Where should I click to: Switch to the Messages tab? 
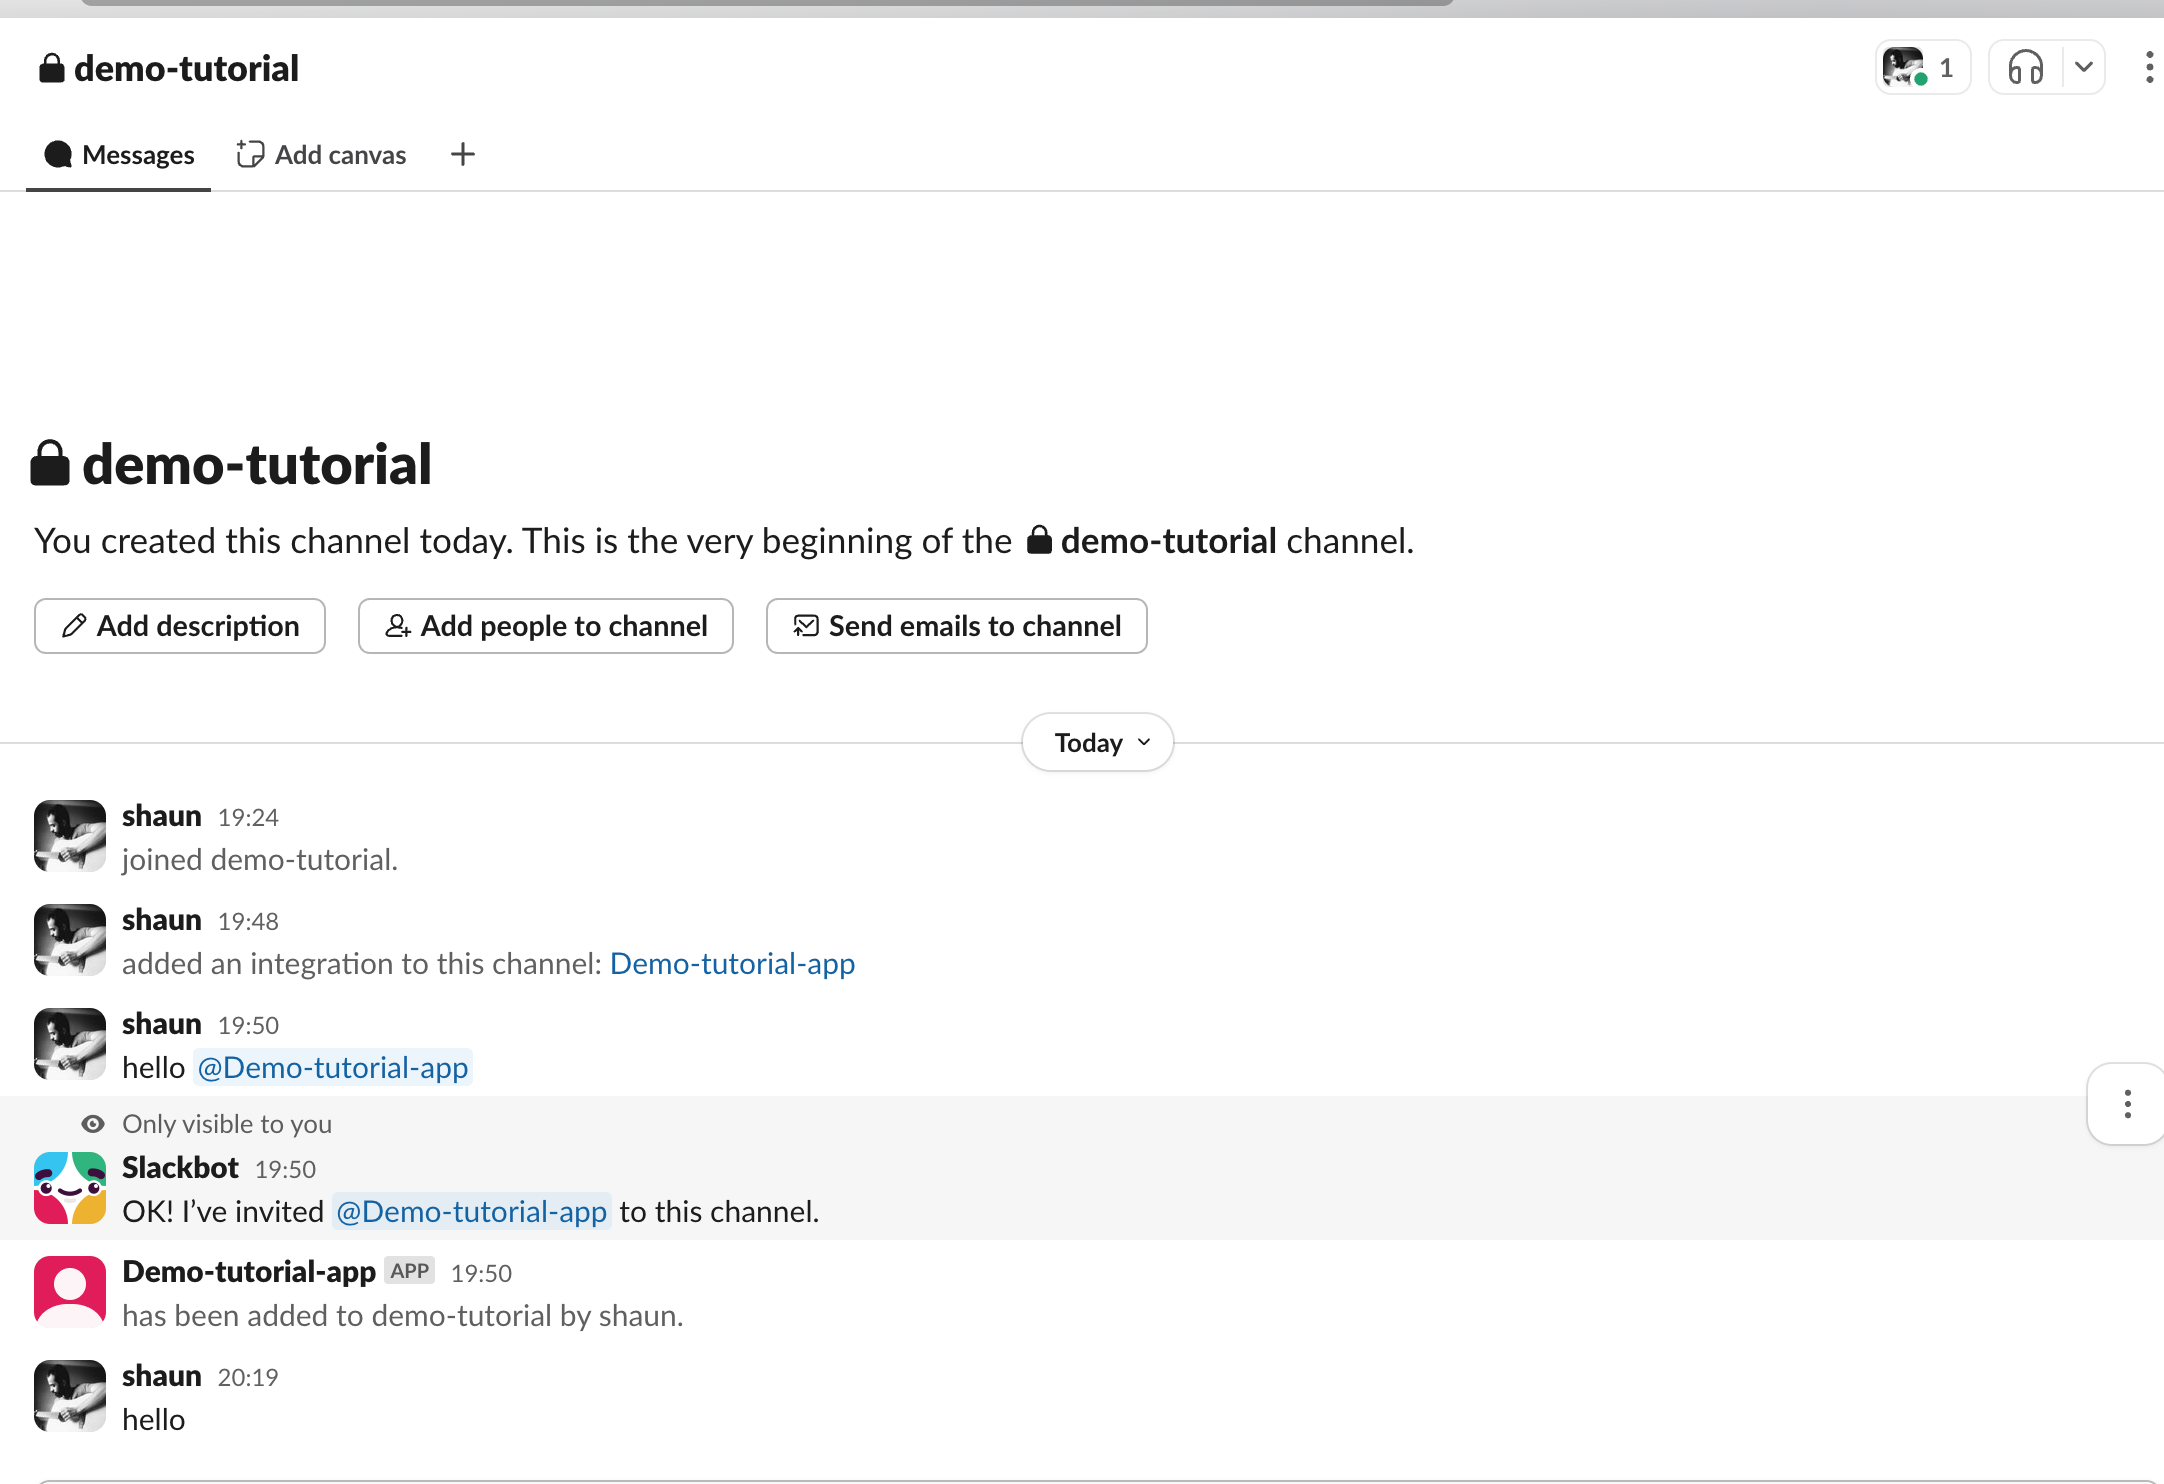click(119, 154)
